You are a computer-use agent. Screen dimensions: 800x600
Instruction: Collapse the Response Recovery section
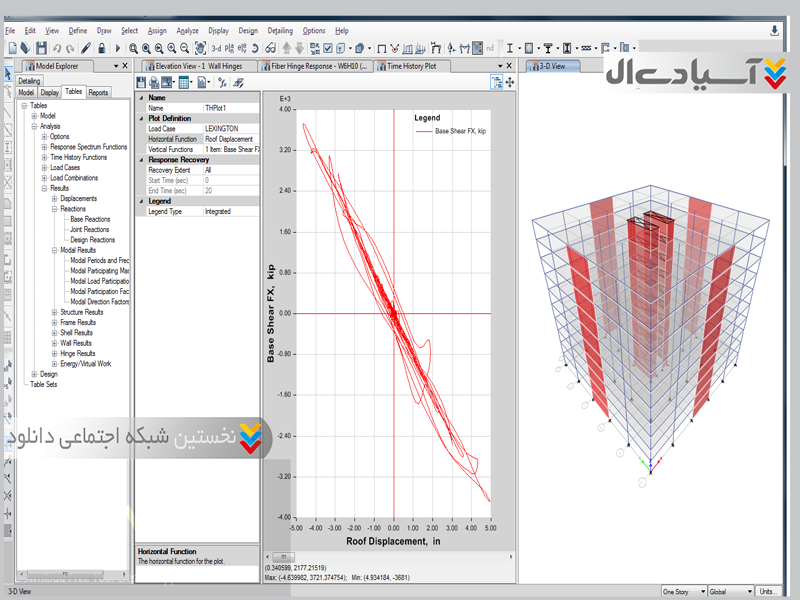pos(141,159)
